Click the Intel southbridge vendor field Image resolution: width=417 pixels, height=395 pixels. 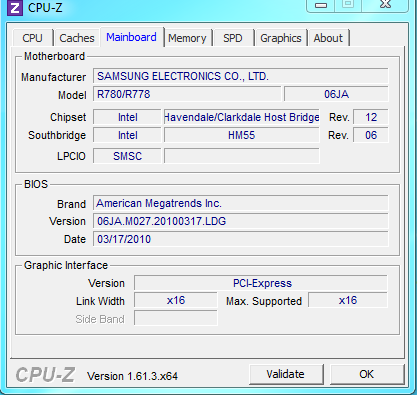click(127, 135)
